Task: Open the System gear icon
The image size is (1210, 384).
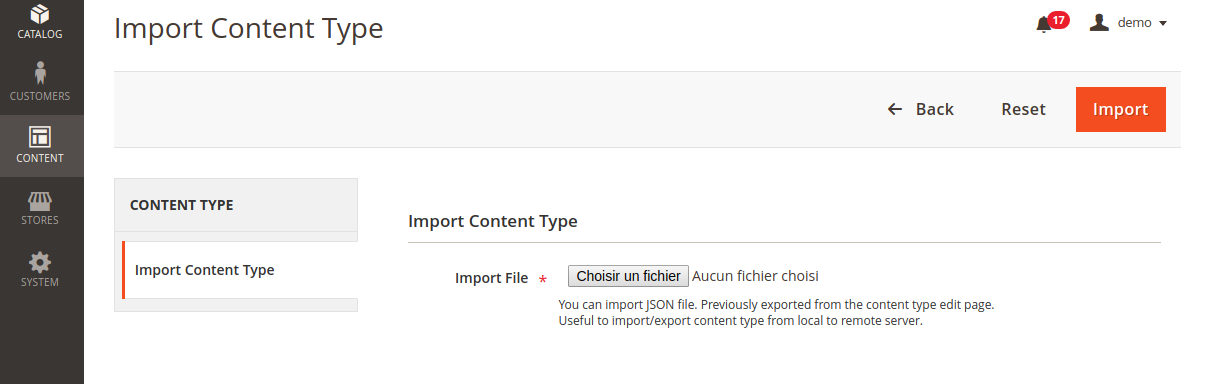Action: [x=40, y=262]
